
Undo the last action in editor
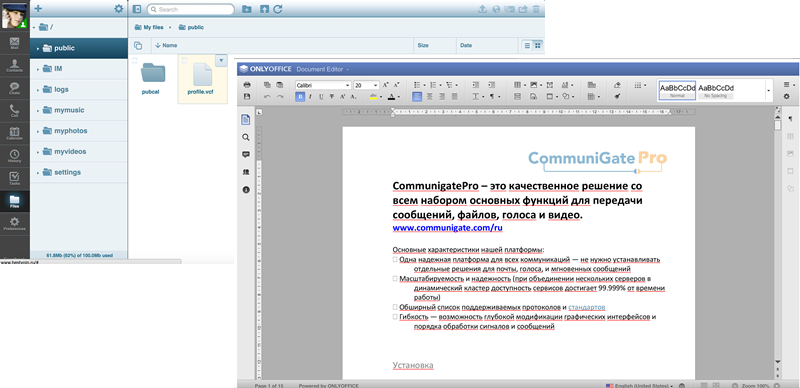pos(267,96)
